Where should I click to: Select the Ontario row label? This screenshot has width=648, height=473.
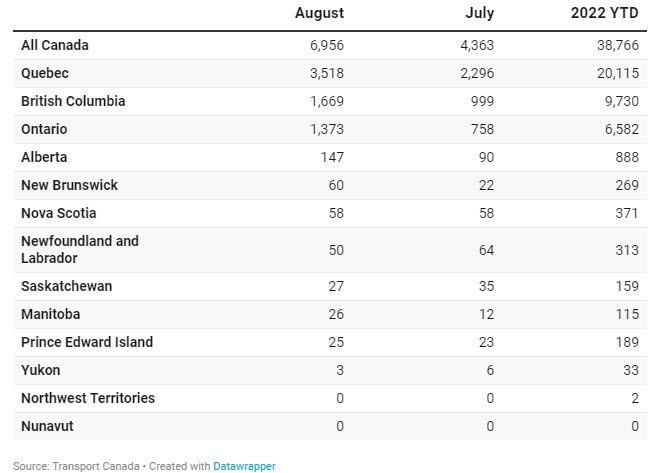46,130
